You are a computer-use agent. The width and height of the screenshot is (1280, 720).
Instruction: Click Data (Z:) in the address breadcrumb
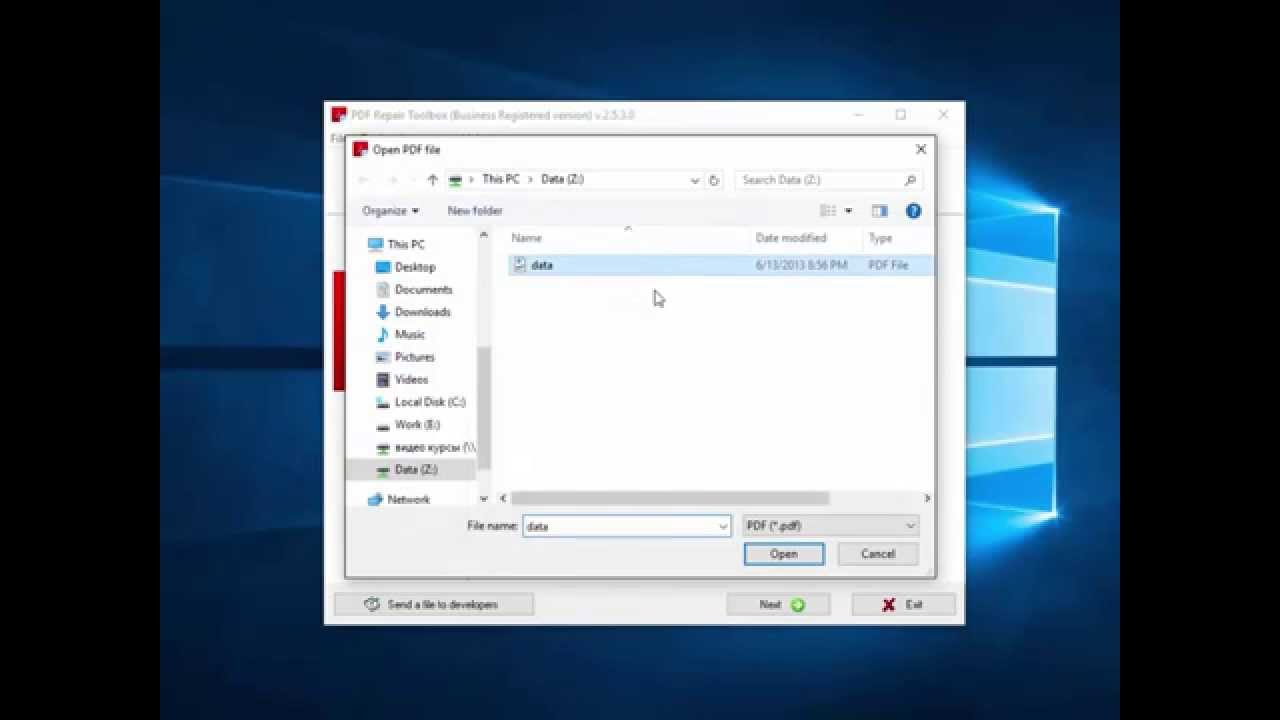[x=562, y=179]
